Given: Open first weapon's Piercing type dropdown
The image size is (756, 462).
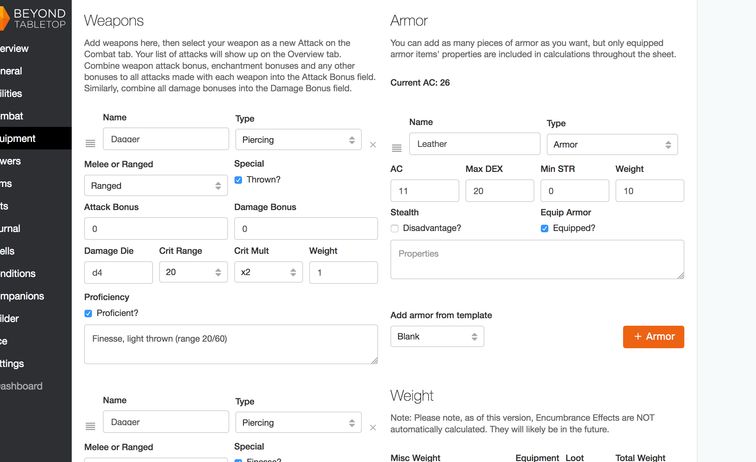Looking at the screenshot, I should click(297, 141).
